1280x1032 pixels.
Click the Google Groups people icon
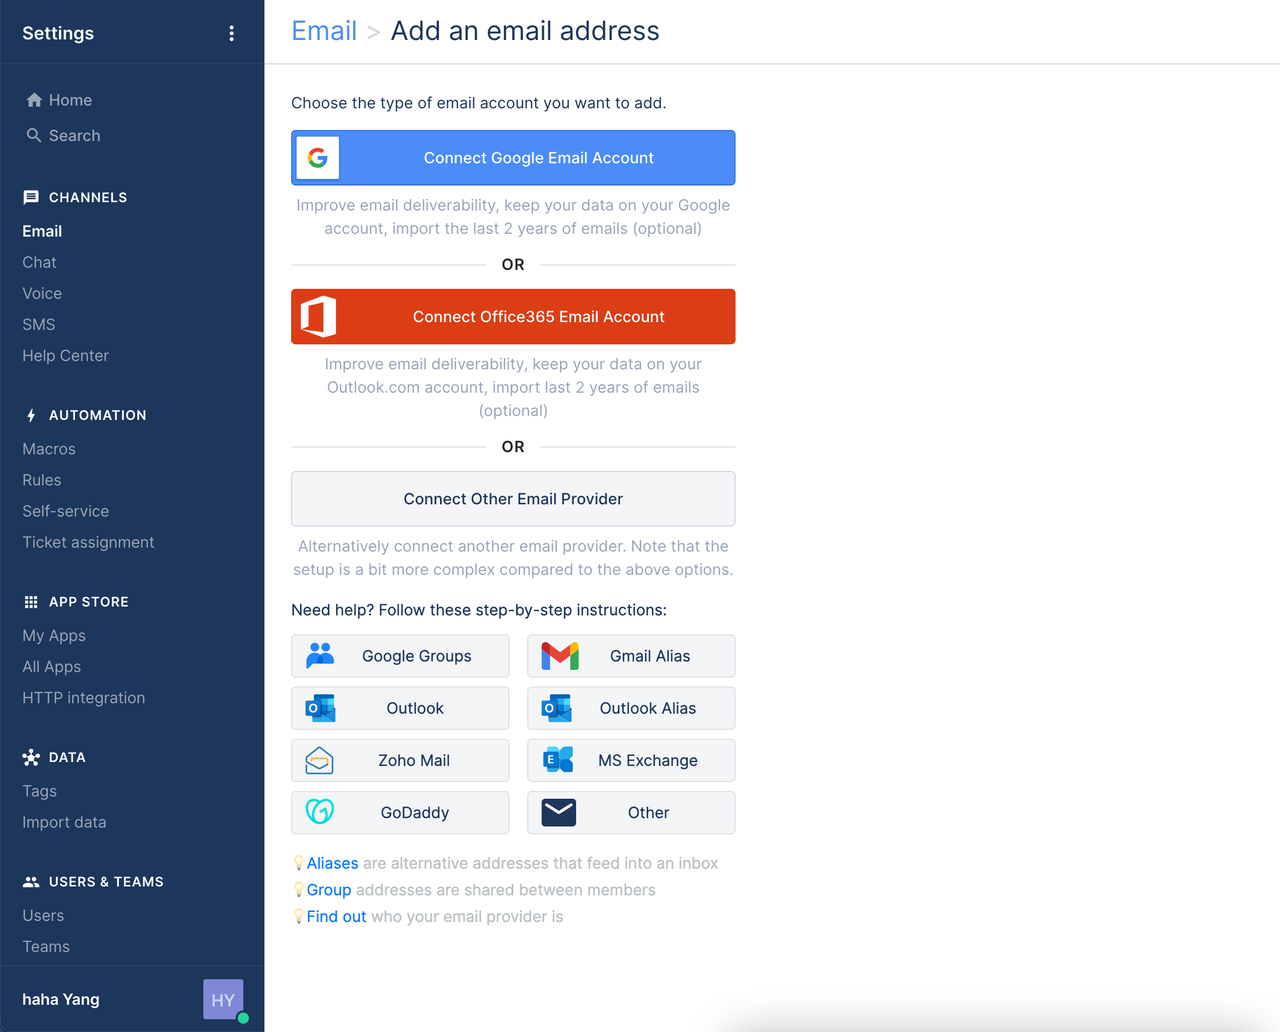pyautogui.click(x=320, y=656)
